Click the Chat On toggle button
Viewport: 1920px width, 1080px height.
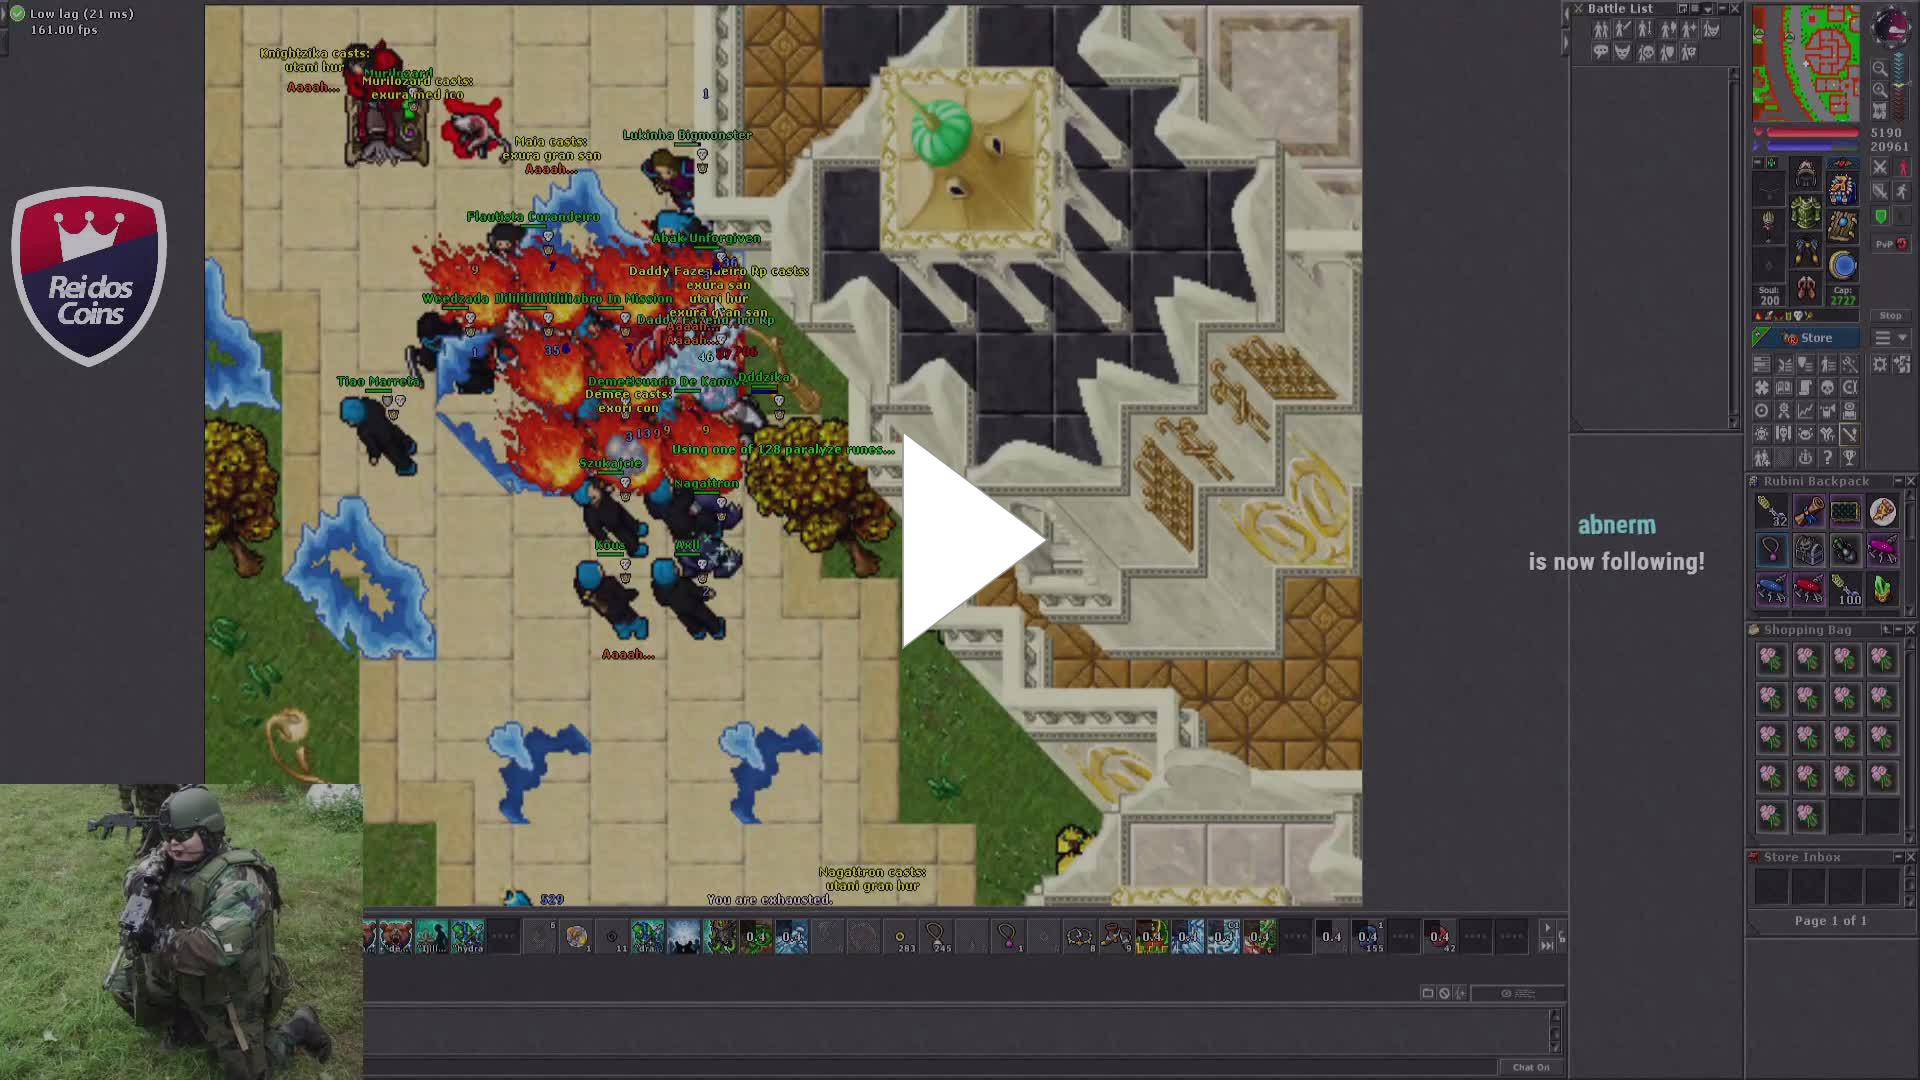point(1530,1067)
